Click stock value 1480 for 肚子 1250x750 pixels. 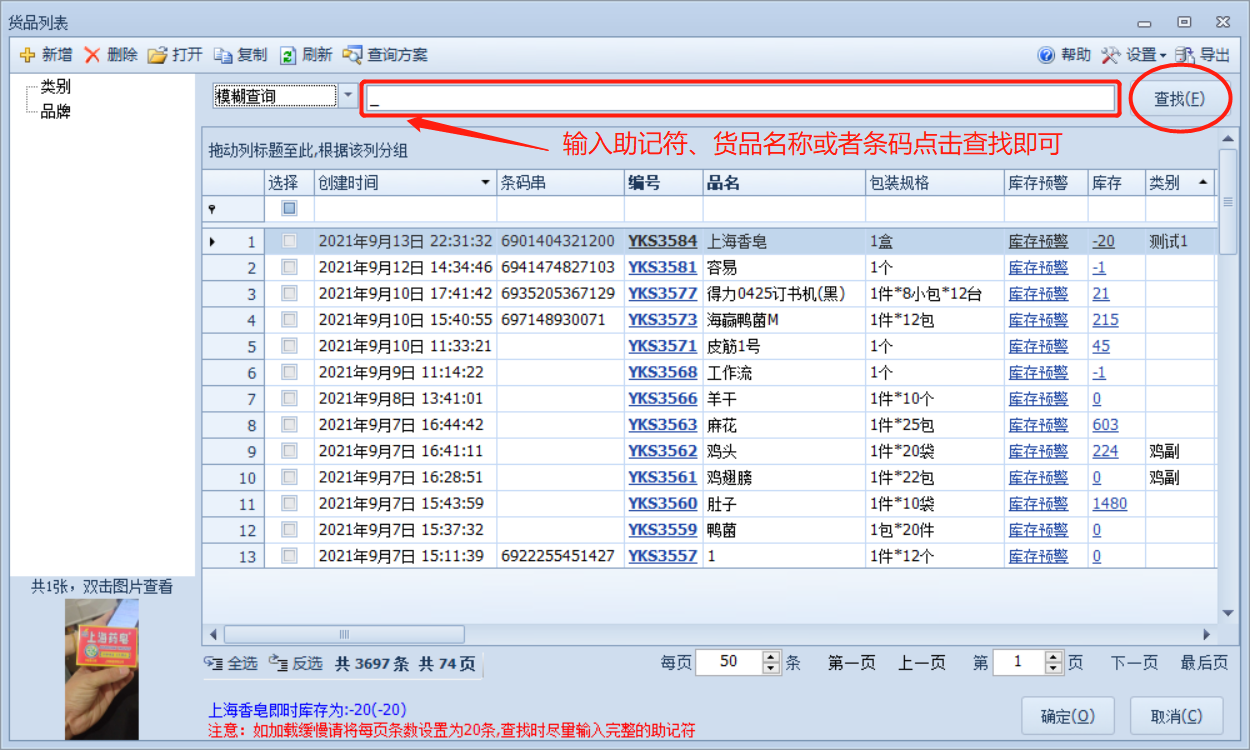[x=1110, y=504]
